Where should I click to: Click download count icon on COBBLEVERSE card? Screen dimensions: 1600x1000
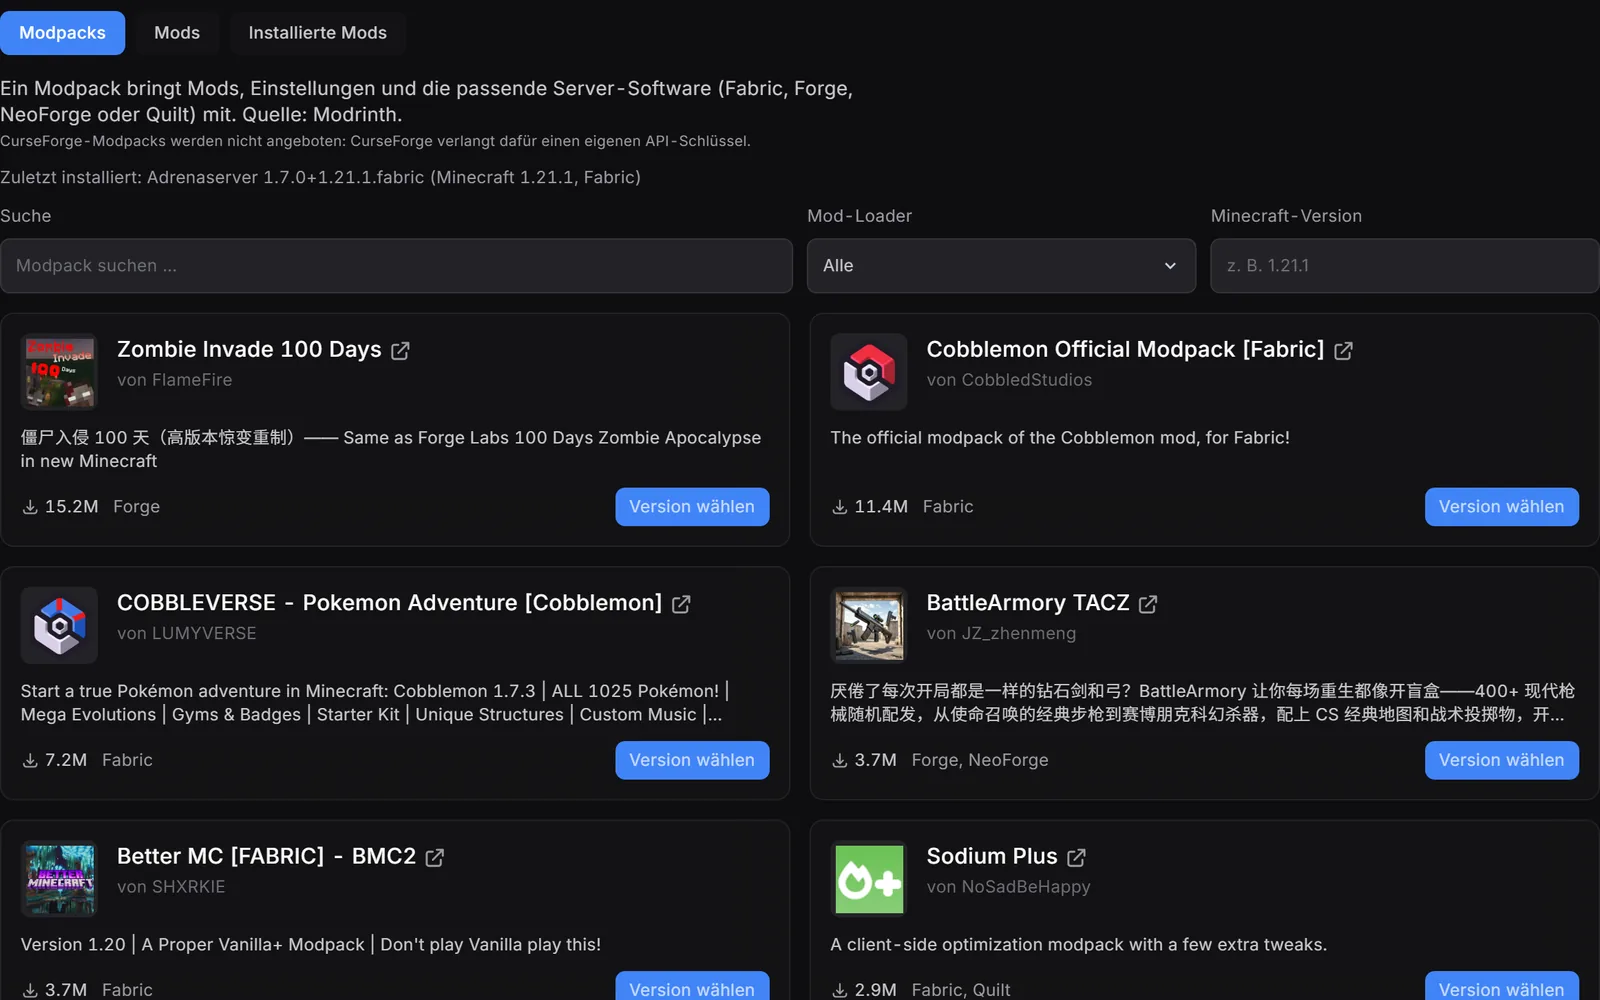click(30, 761)
